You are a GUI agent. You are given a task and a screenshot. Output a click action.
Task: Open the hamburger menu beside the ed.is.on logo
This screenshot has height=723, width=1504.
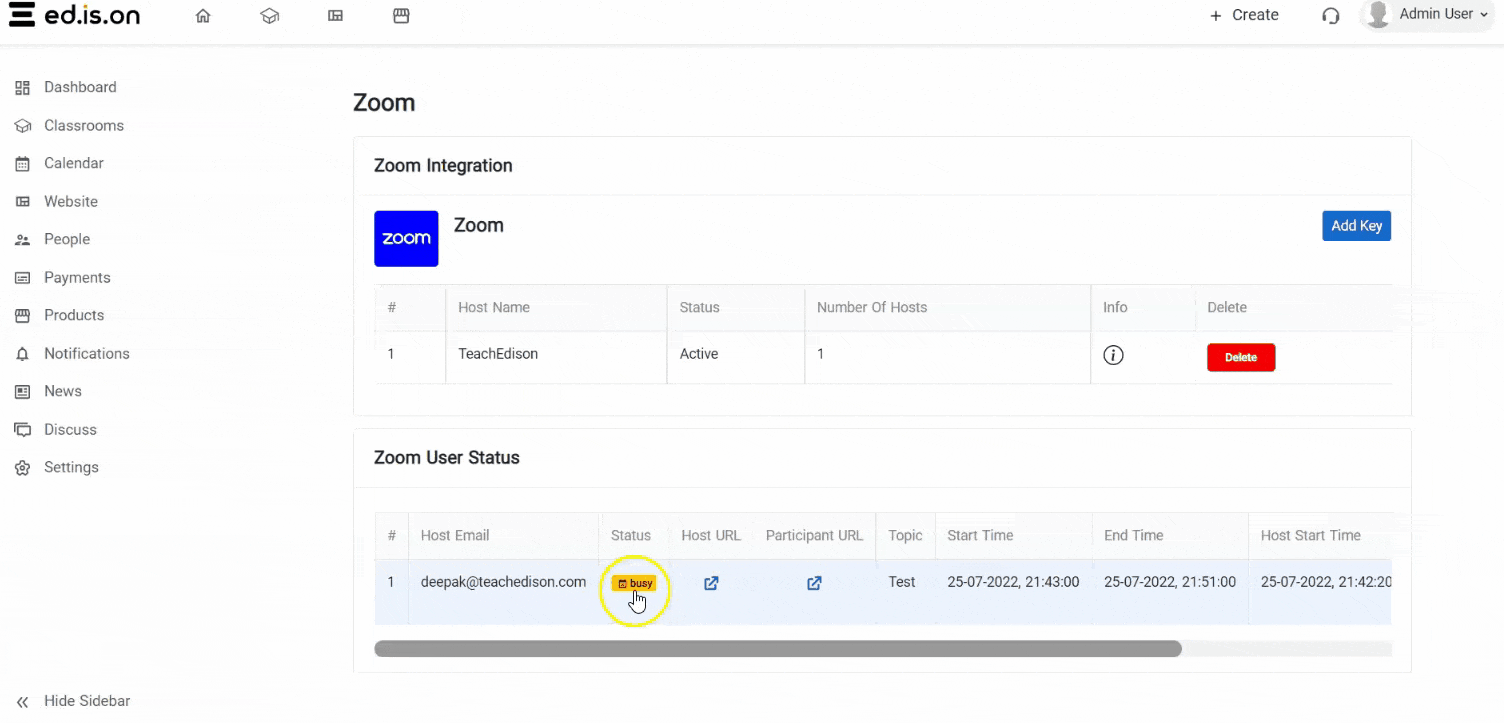coord(22,16)
